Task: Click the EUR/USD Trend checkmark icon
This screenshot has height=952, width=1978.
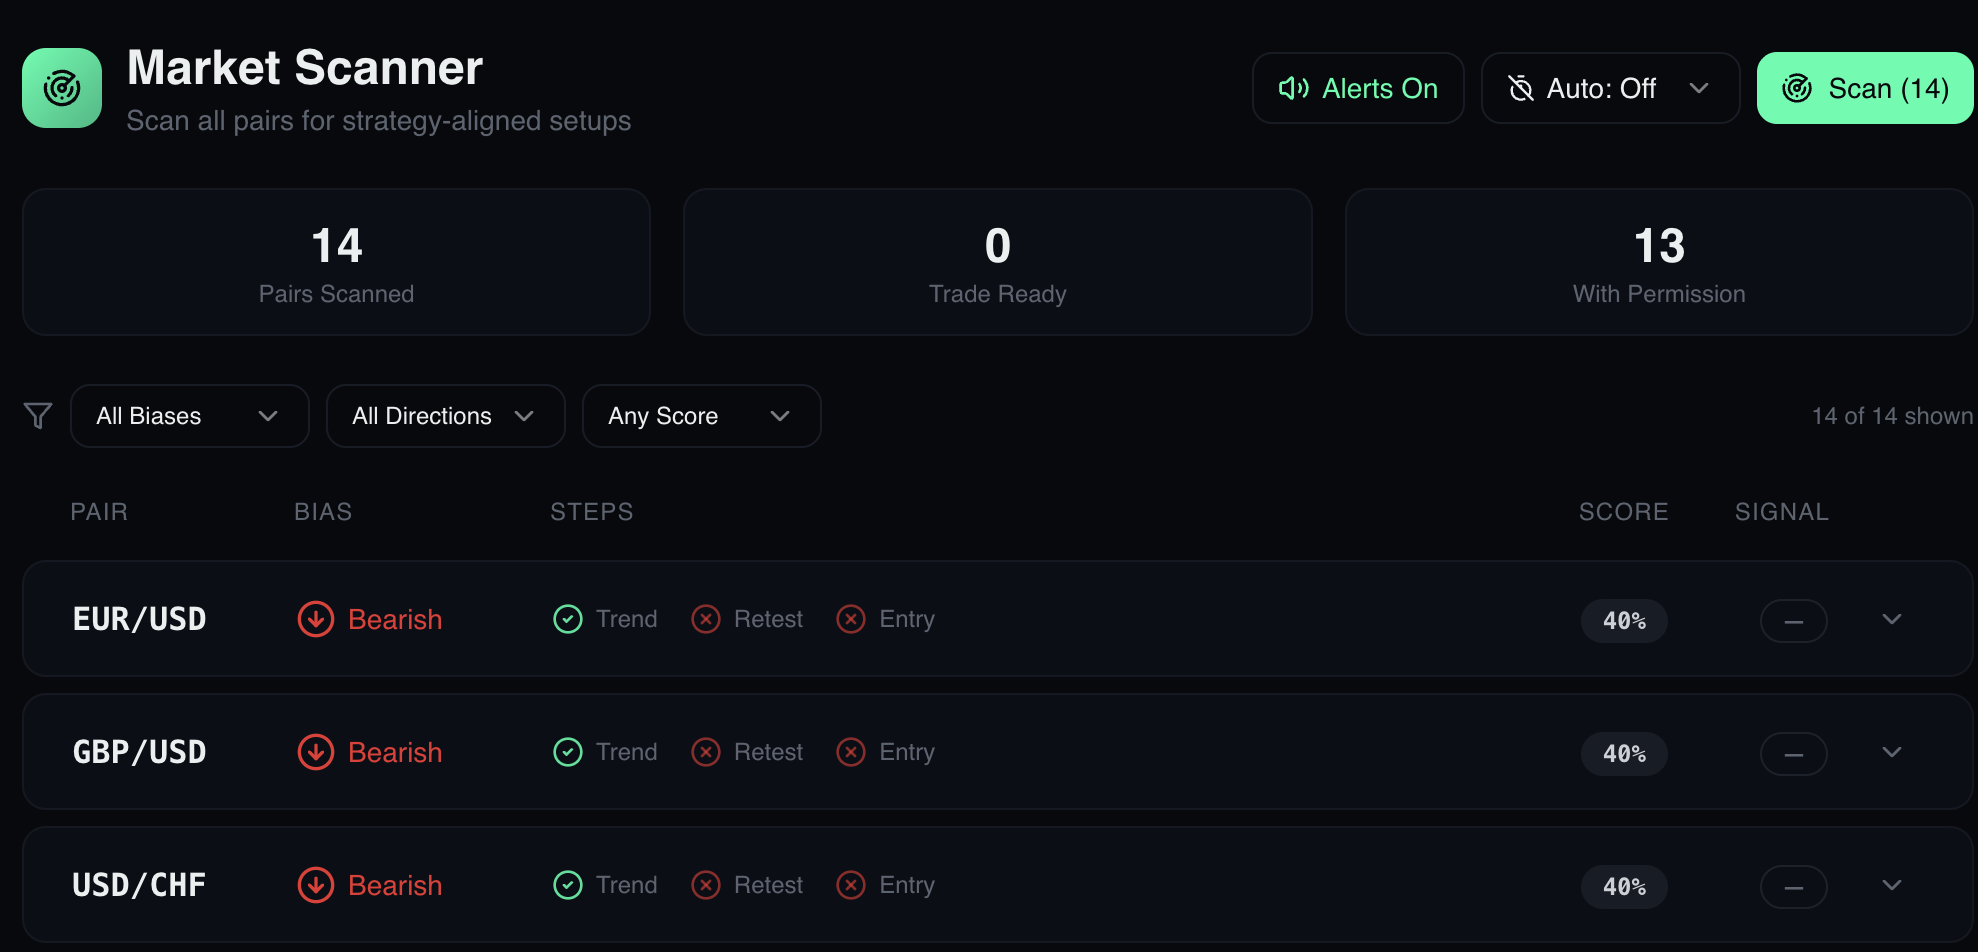Action: 568,619
